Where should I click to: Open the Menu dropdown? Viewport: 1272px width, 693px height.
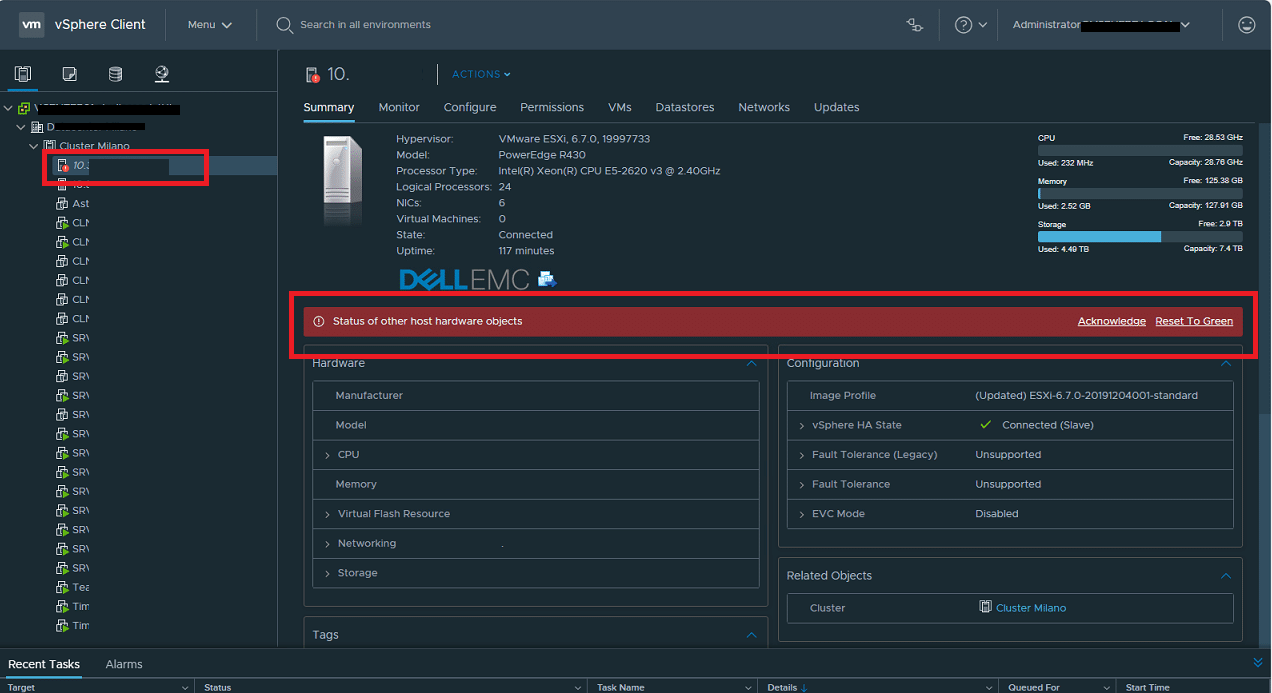click(209, 25)
